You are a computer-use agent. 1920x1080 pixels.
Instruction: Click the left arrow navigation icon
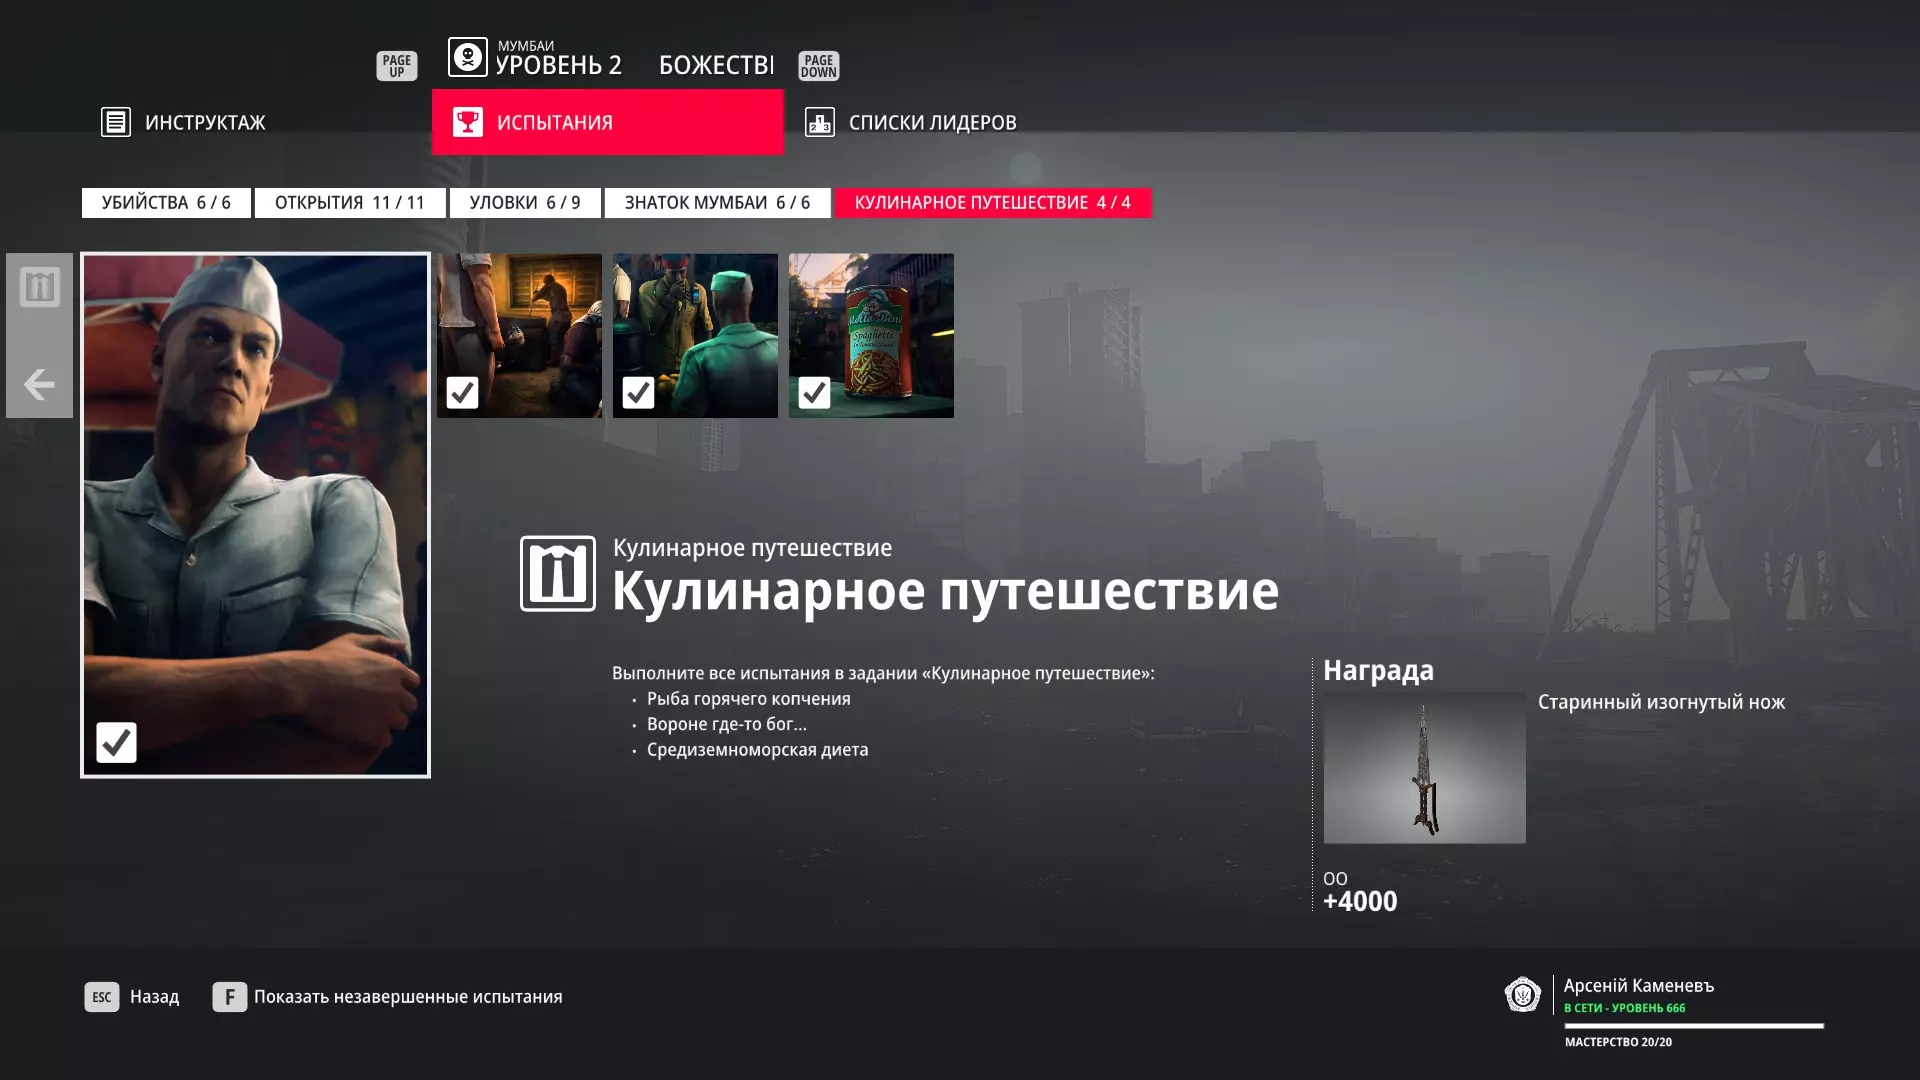point(39,384)
